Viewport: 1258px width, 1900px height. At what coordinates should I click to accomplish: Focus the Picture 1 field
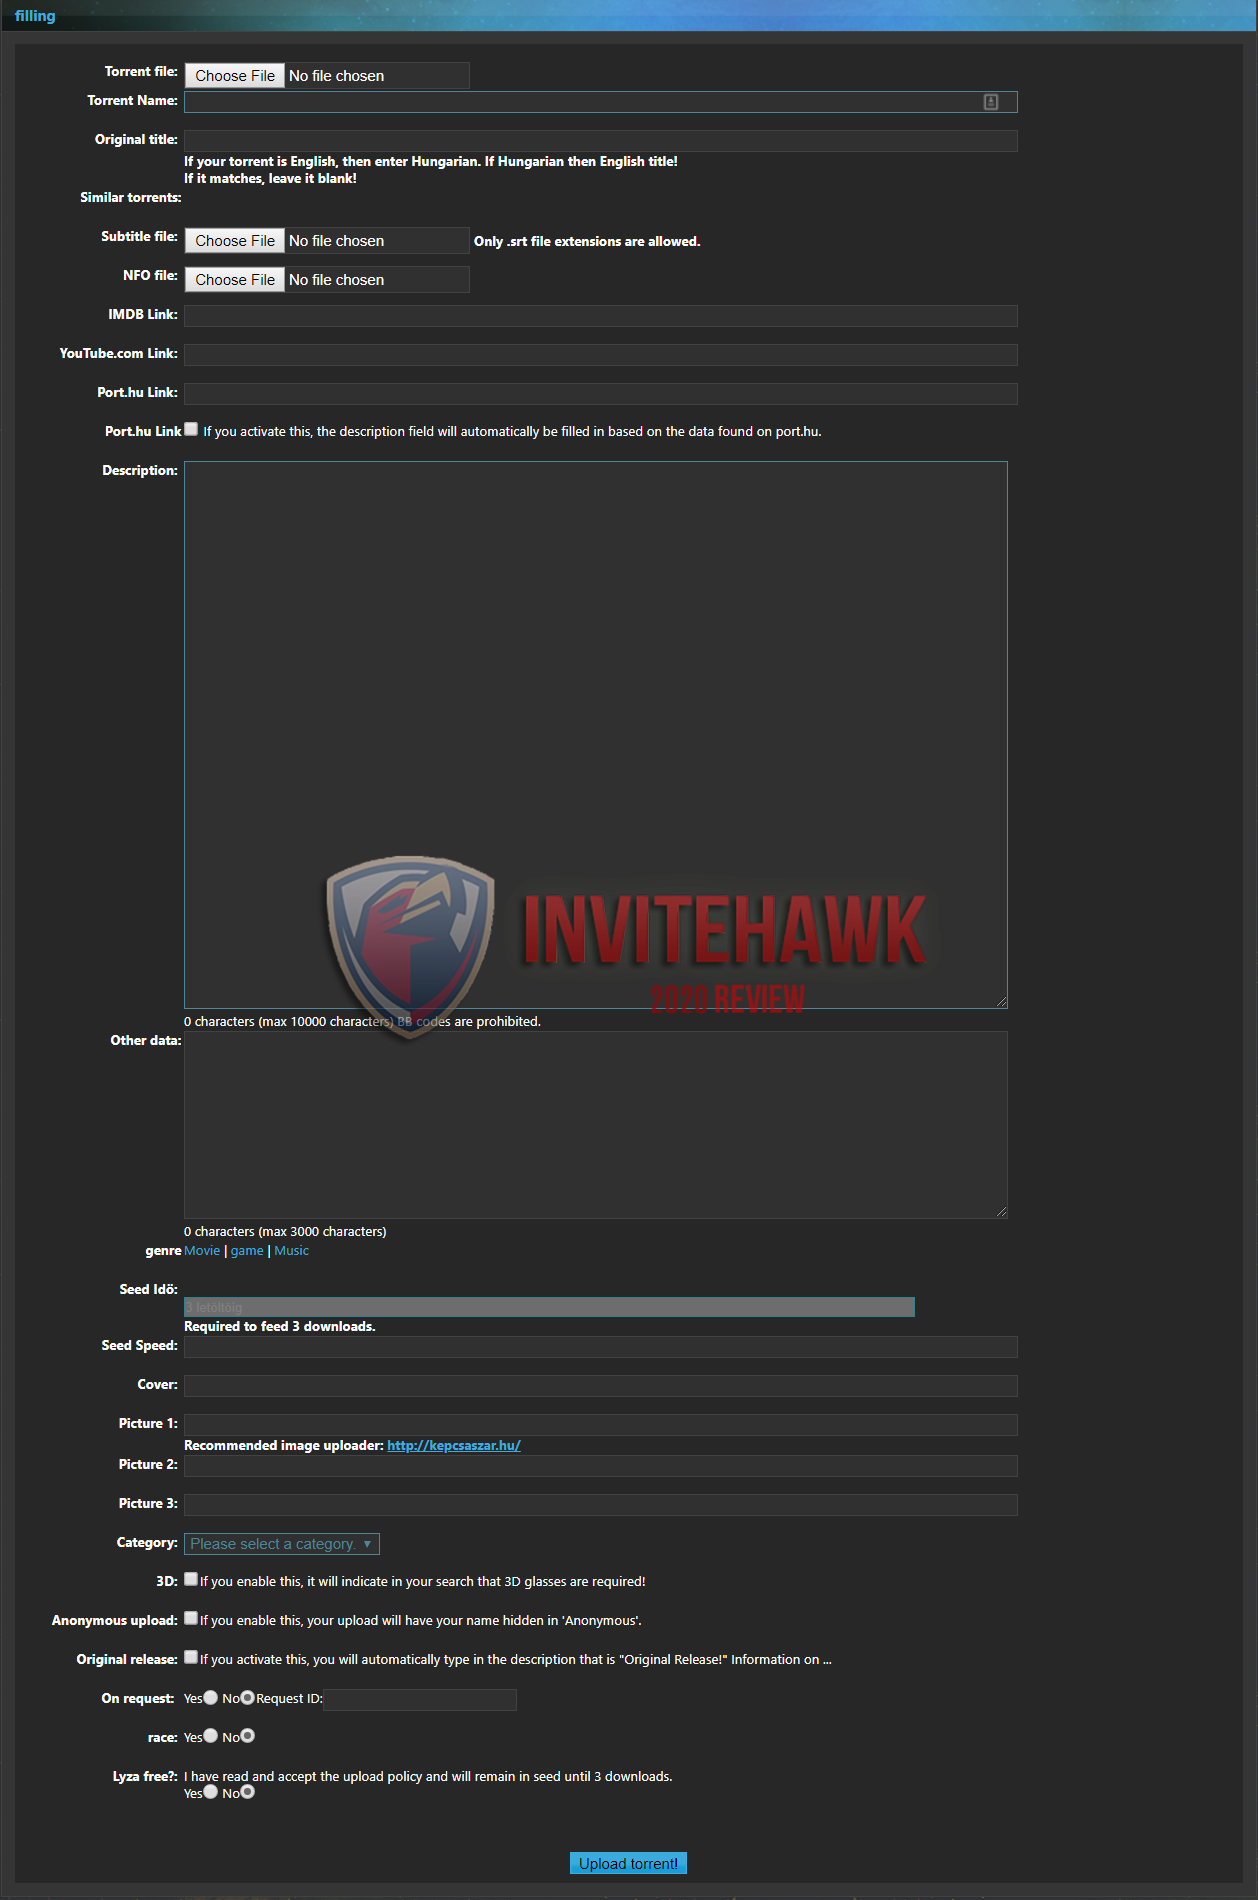601,1425
